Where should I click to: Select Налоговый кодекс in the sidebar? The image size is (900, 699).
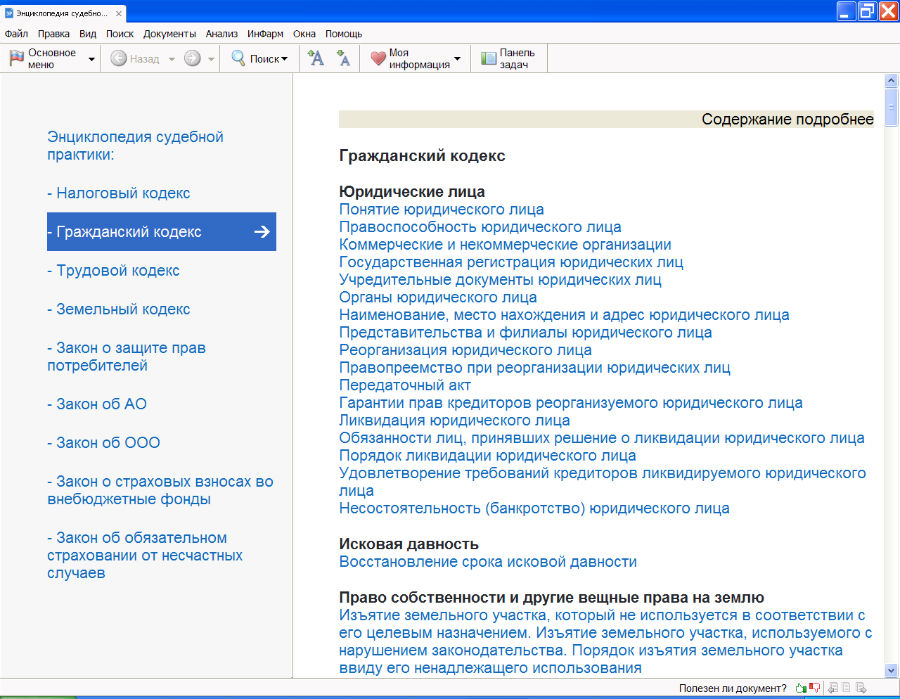tap(118, 193)
